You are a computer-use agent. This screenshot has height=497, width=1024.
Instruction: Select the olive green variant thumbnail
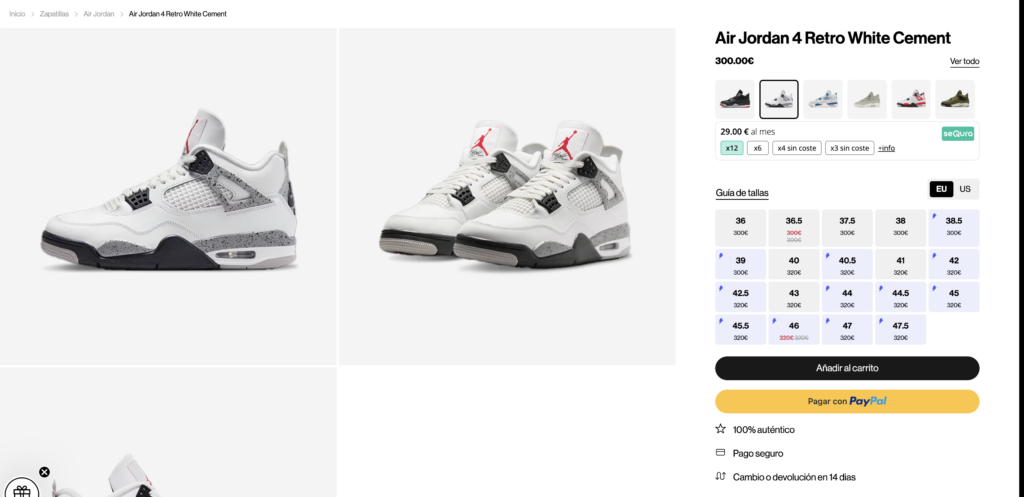pyautogui.click(x=955, y=99)
